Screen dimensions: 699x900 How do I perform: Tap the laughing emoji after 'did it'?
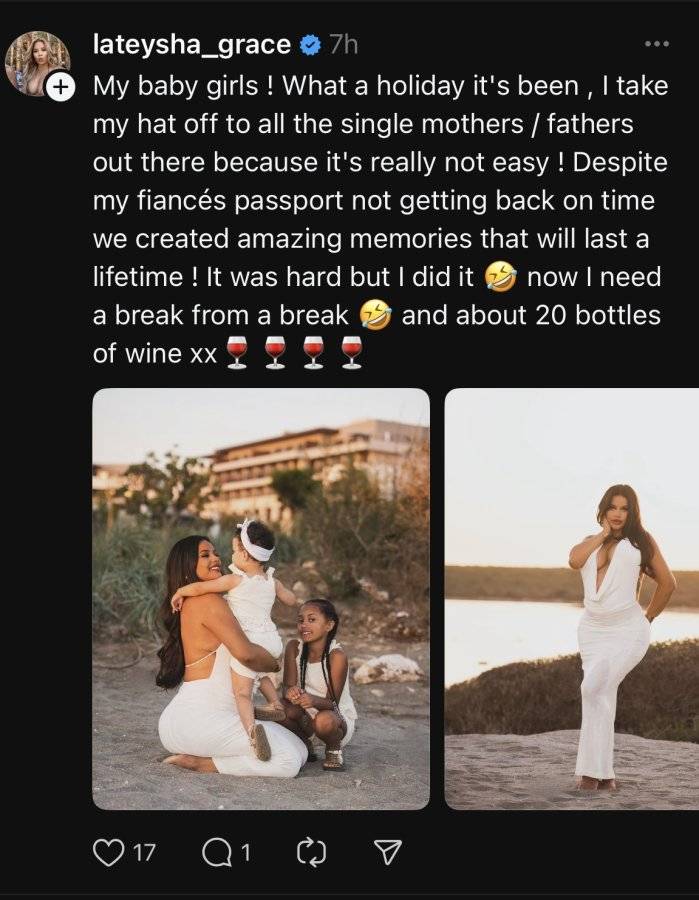pyautogui.click(x=501, y=277)
